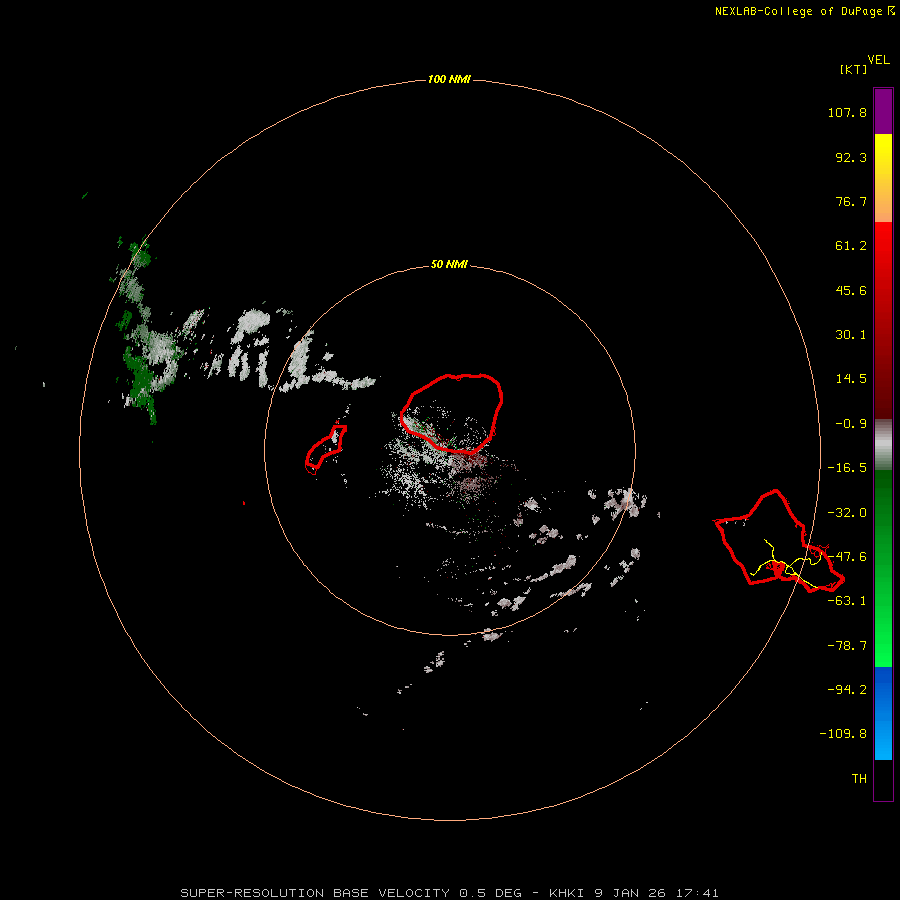This screenshot has height=900, width=900.
Task: Click the 100 NMI range ring label
Action: [x=449, y=79]
